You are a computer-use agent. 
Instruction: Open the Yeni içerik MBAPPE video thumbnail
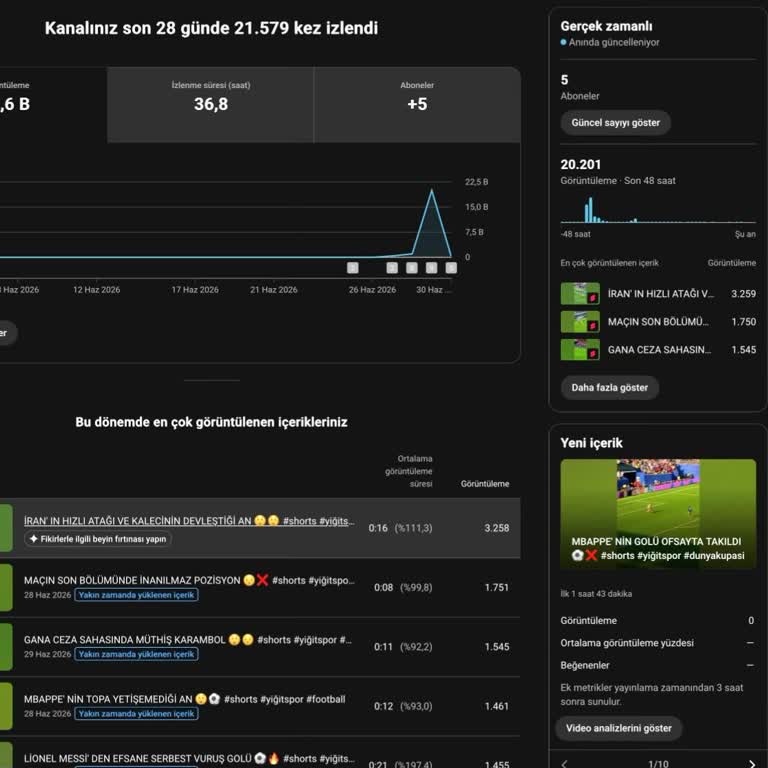[x=658, y=514]
